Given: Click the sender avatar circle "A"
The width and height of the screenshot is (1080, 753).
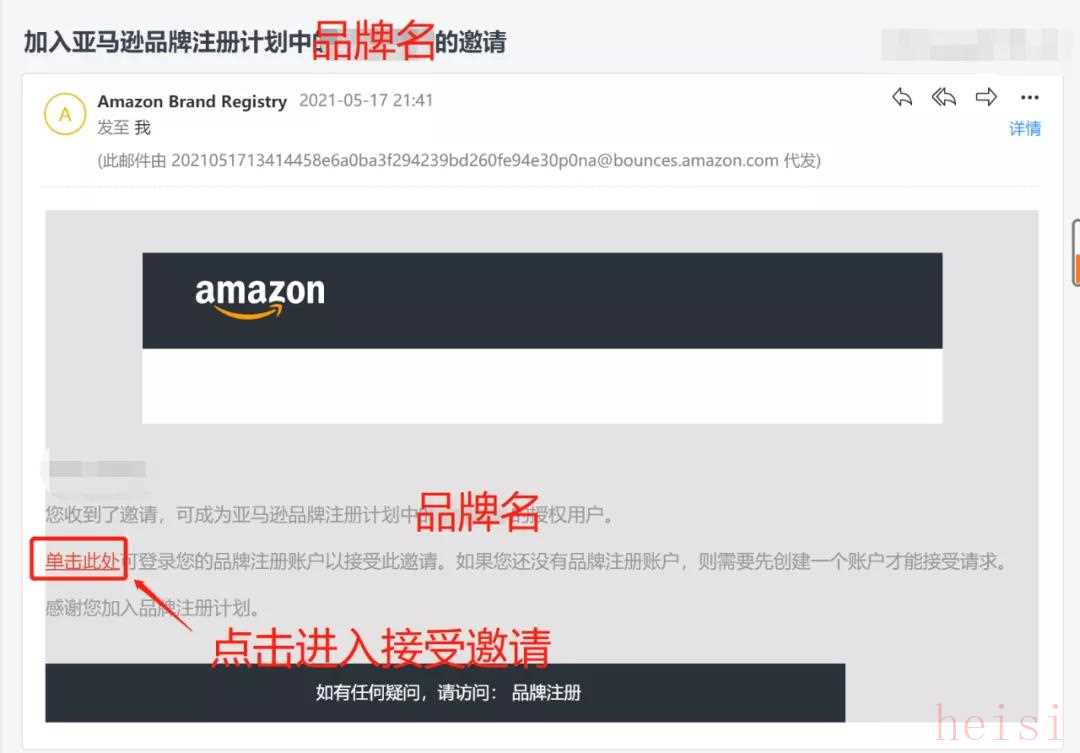Looking at the screenshot, I should tap(65, 114).
